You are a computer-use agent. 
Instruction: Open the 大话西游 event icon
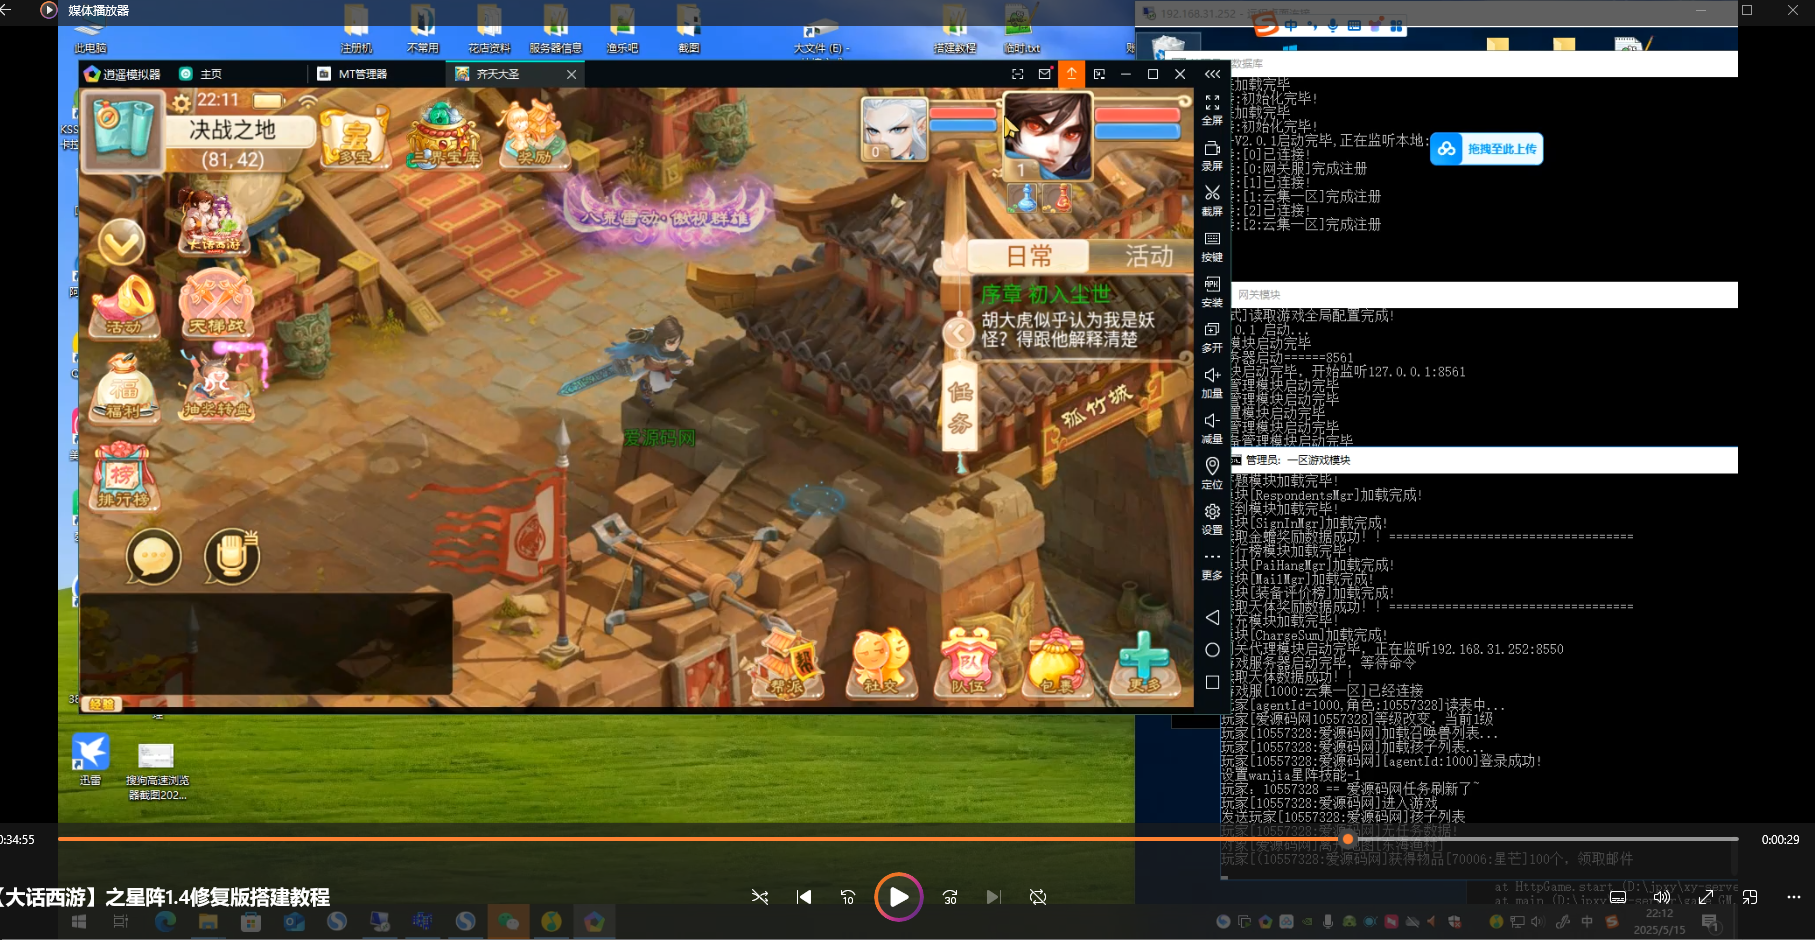tap(213, 220)
